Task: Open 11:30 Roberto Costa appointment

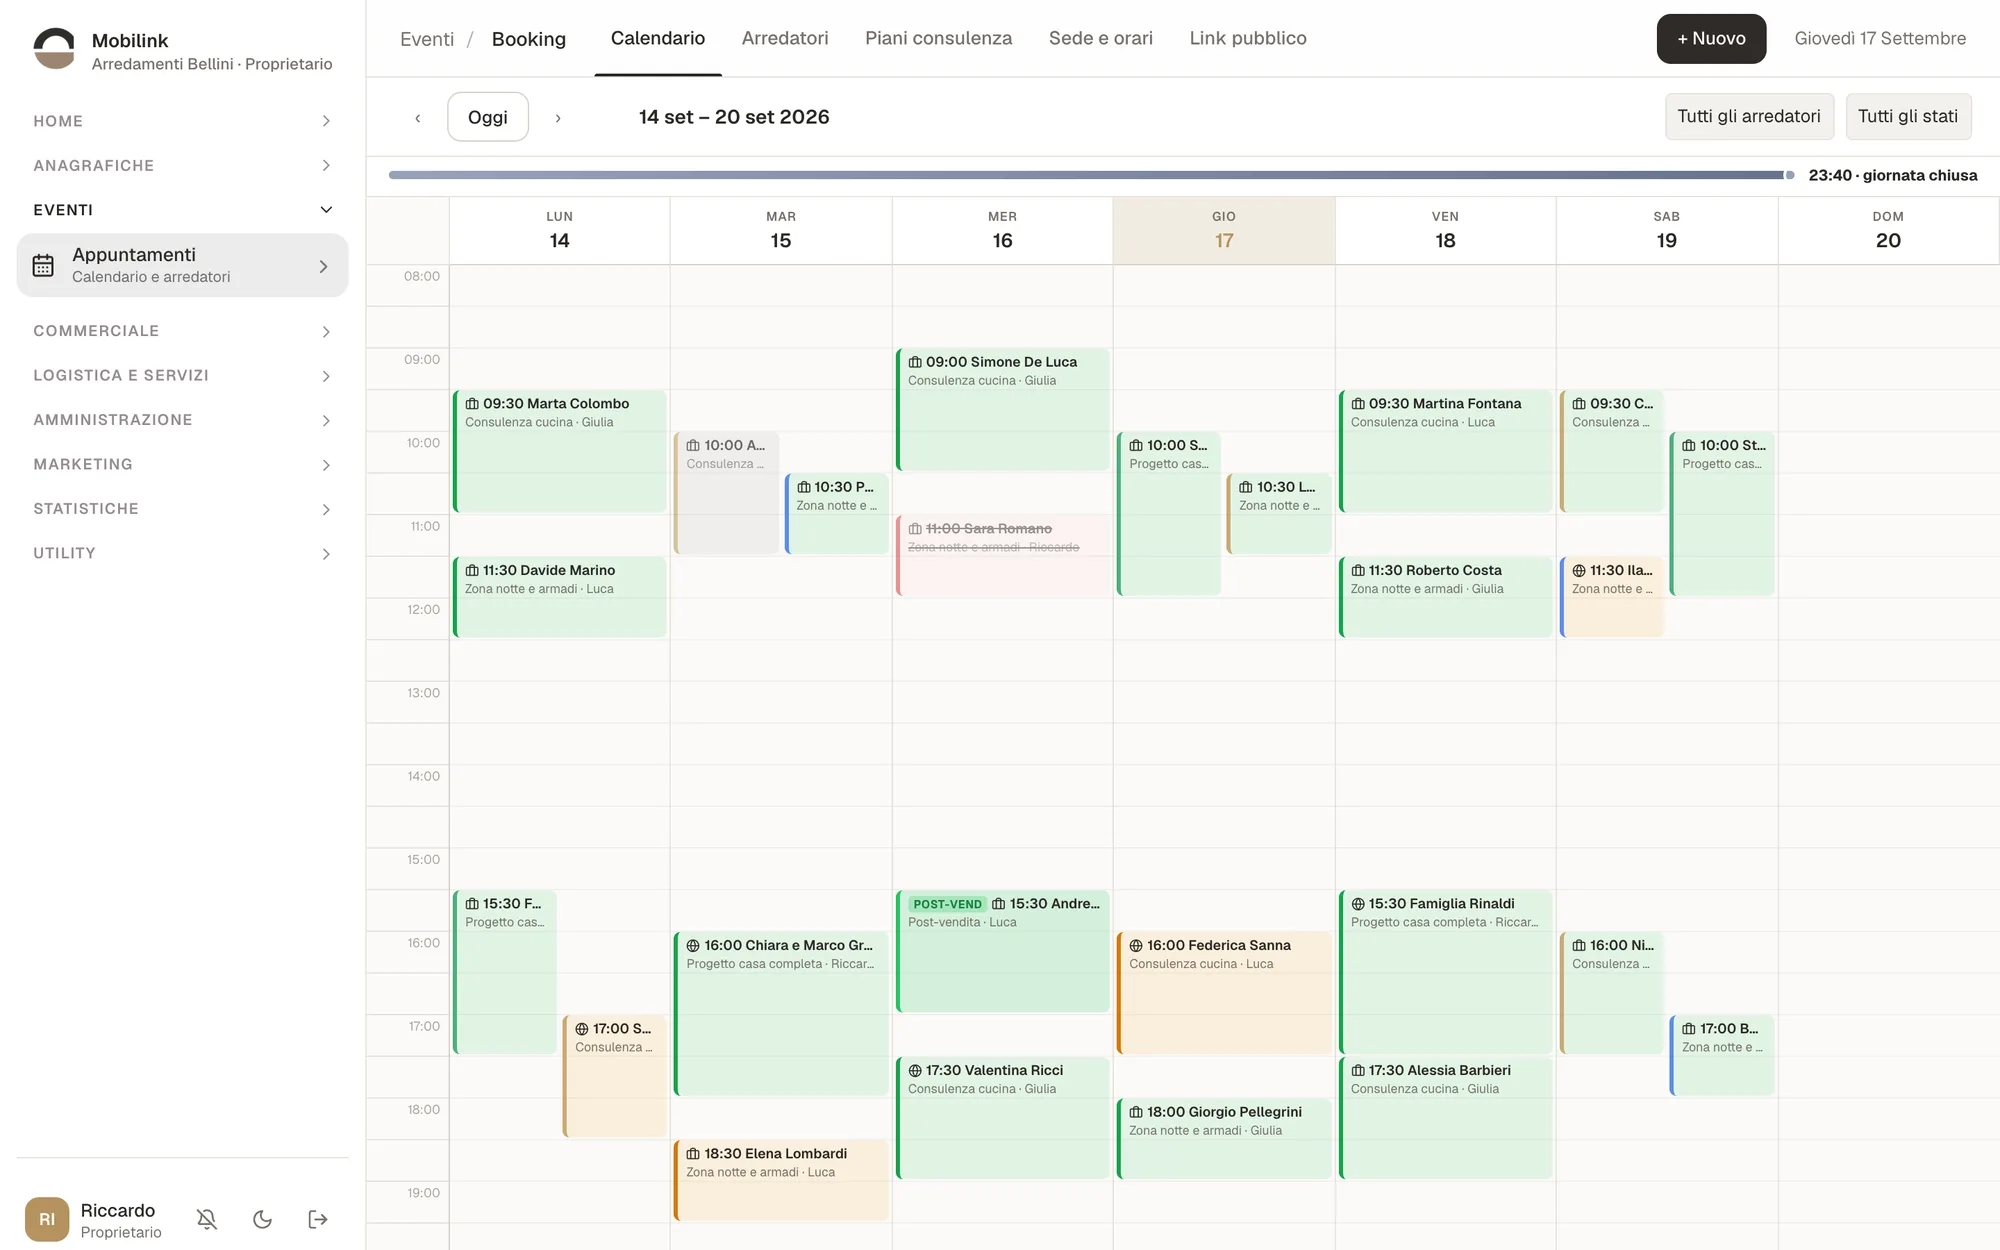Action: tap(1446, 597)
